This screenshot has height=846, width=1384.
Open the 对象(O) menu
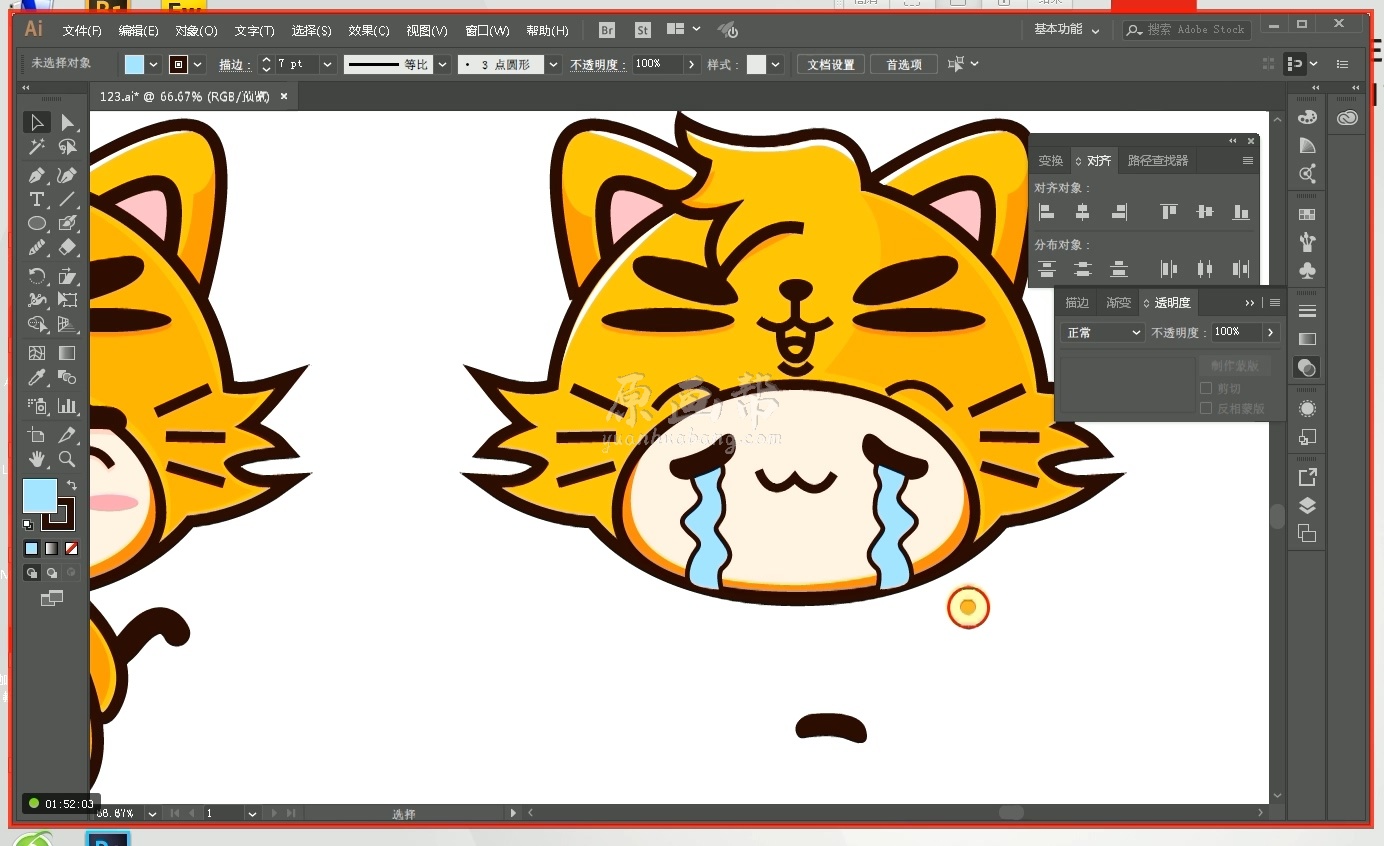click(196, 31)
